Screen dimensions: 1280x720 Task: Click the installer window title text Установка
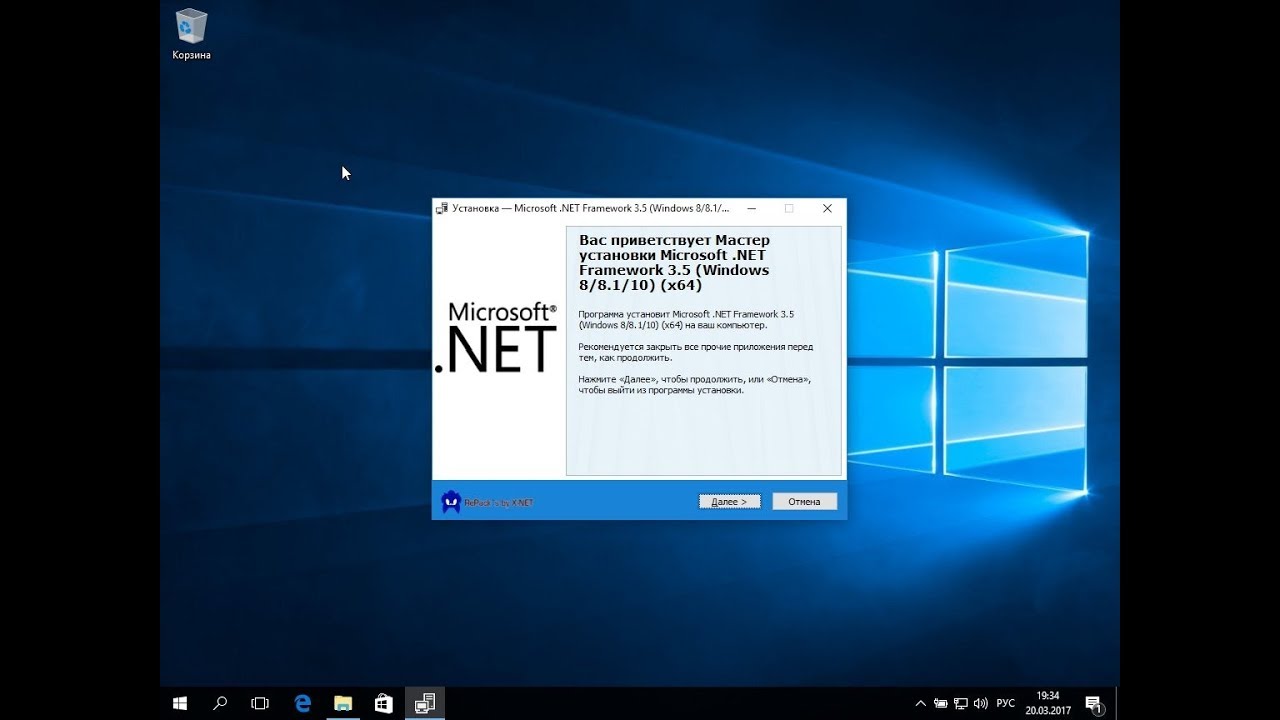pos(475,208)
